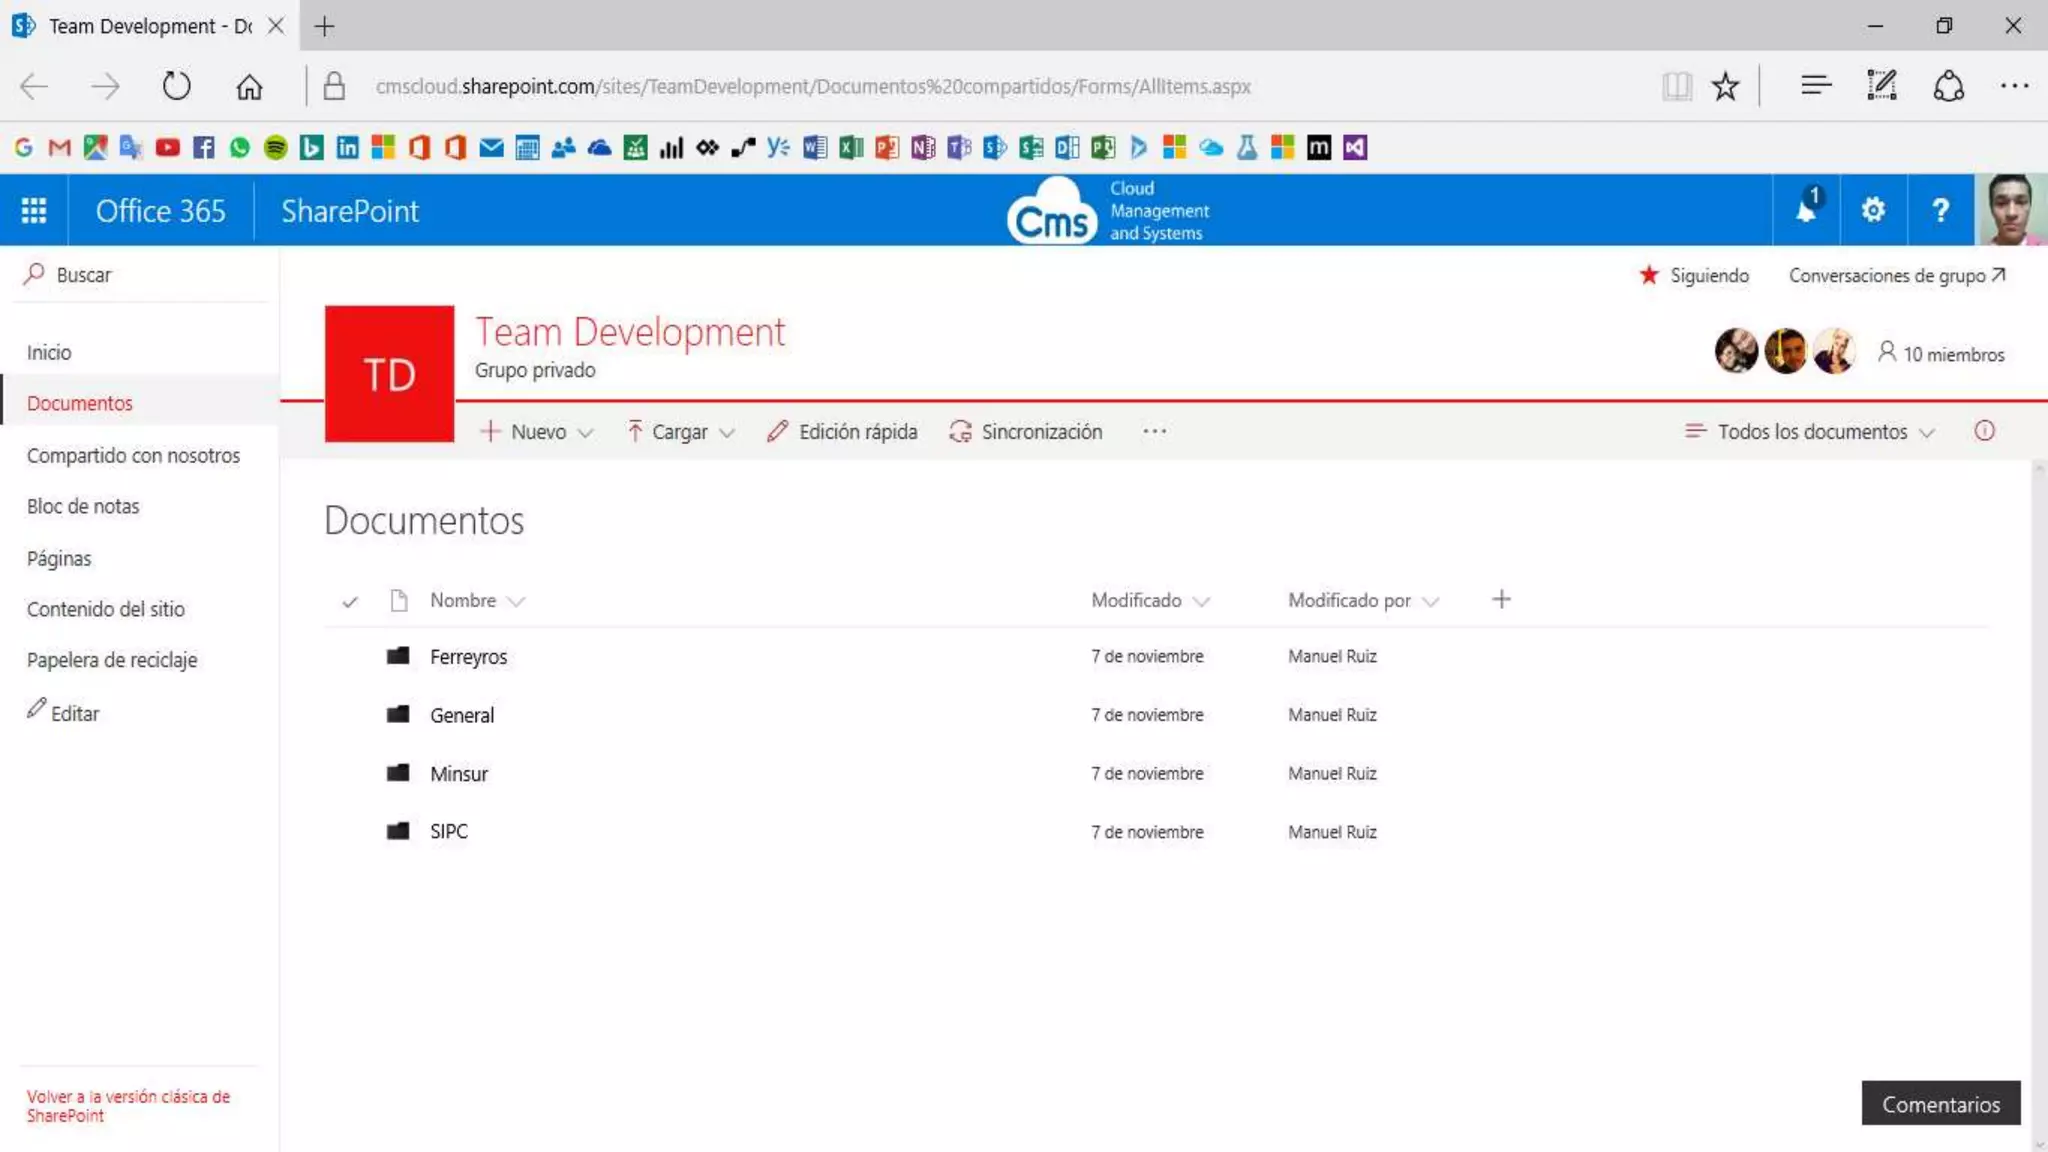This screenshot has height=1152, width=2048.
Task: Open the 10 miembros member list
Action: [x=1940, y=354]
